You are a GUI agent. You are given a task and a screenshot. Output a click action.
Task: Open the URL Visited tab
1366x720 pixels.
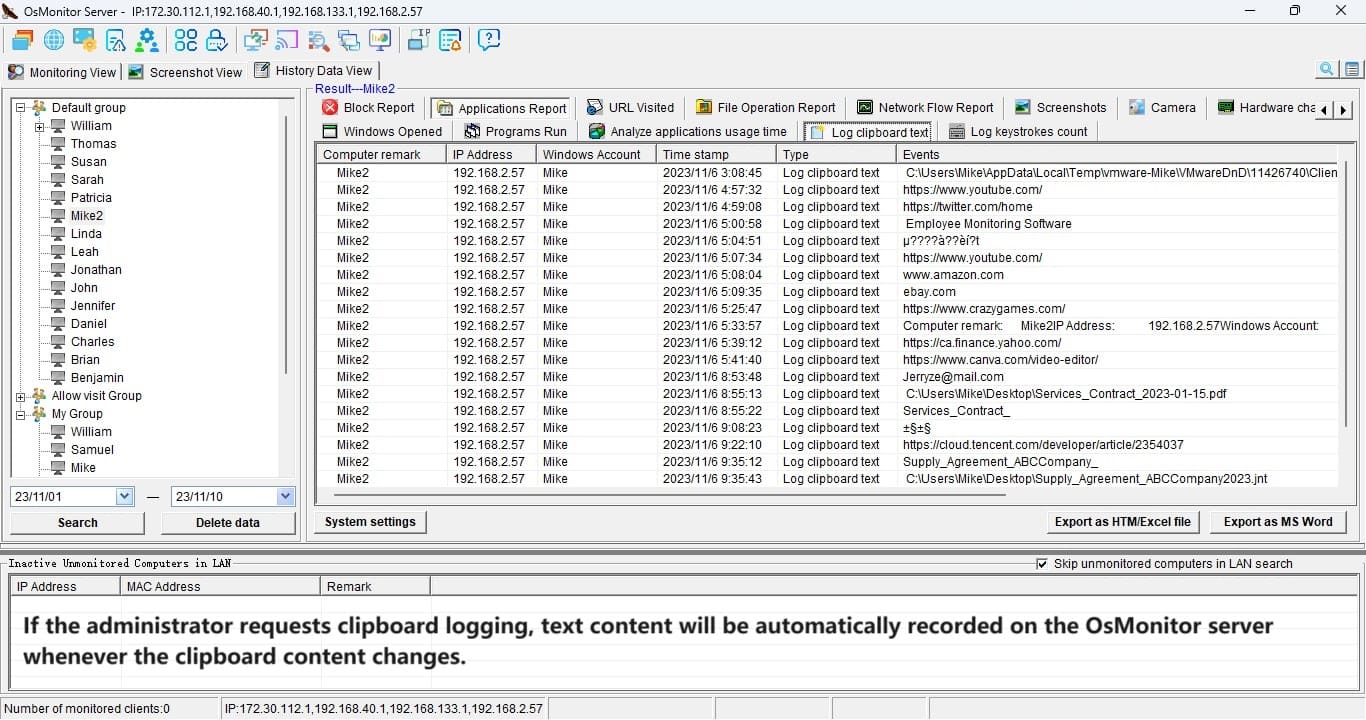tap(630, 108)
